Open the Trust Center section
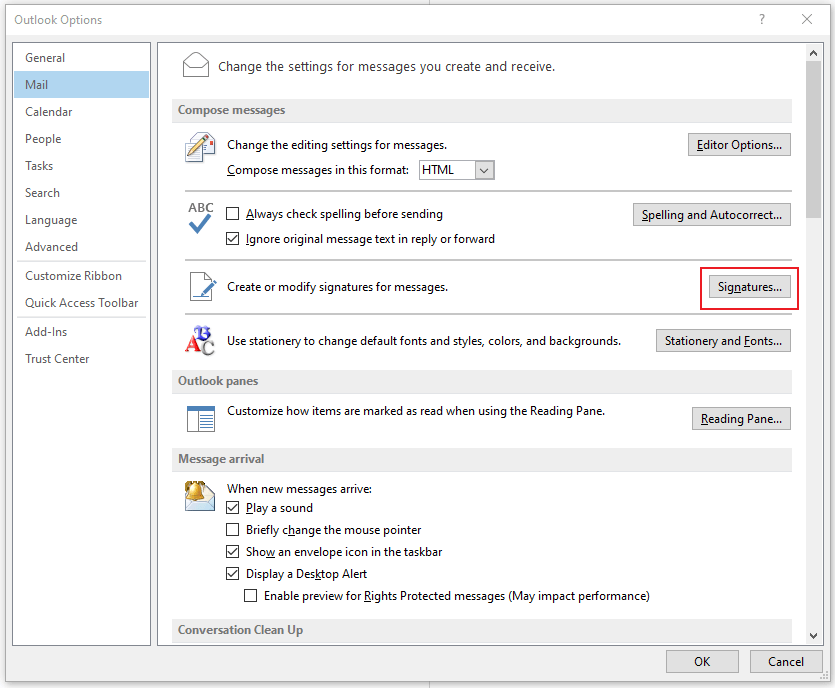This screenshot has width=835, height=688. click(x=57, y=358)
